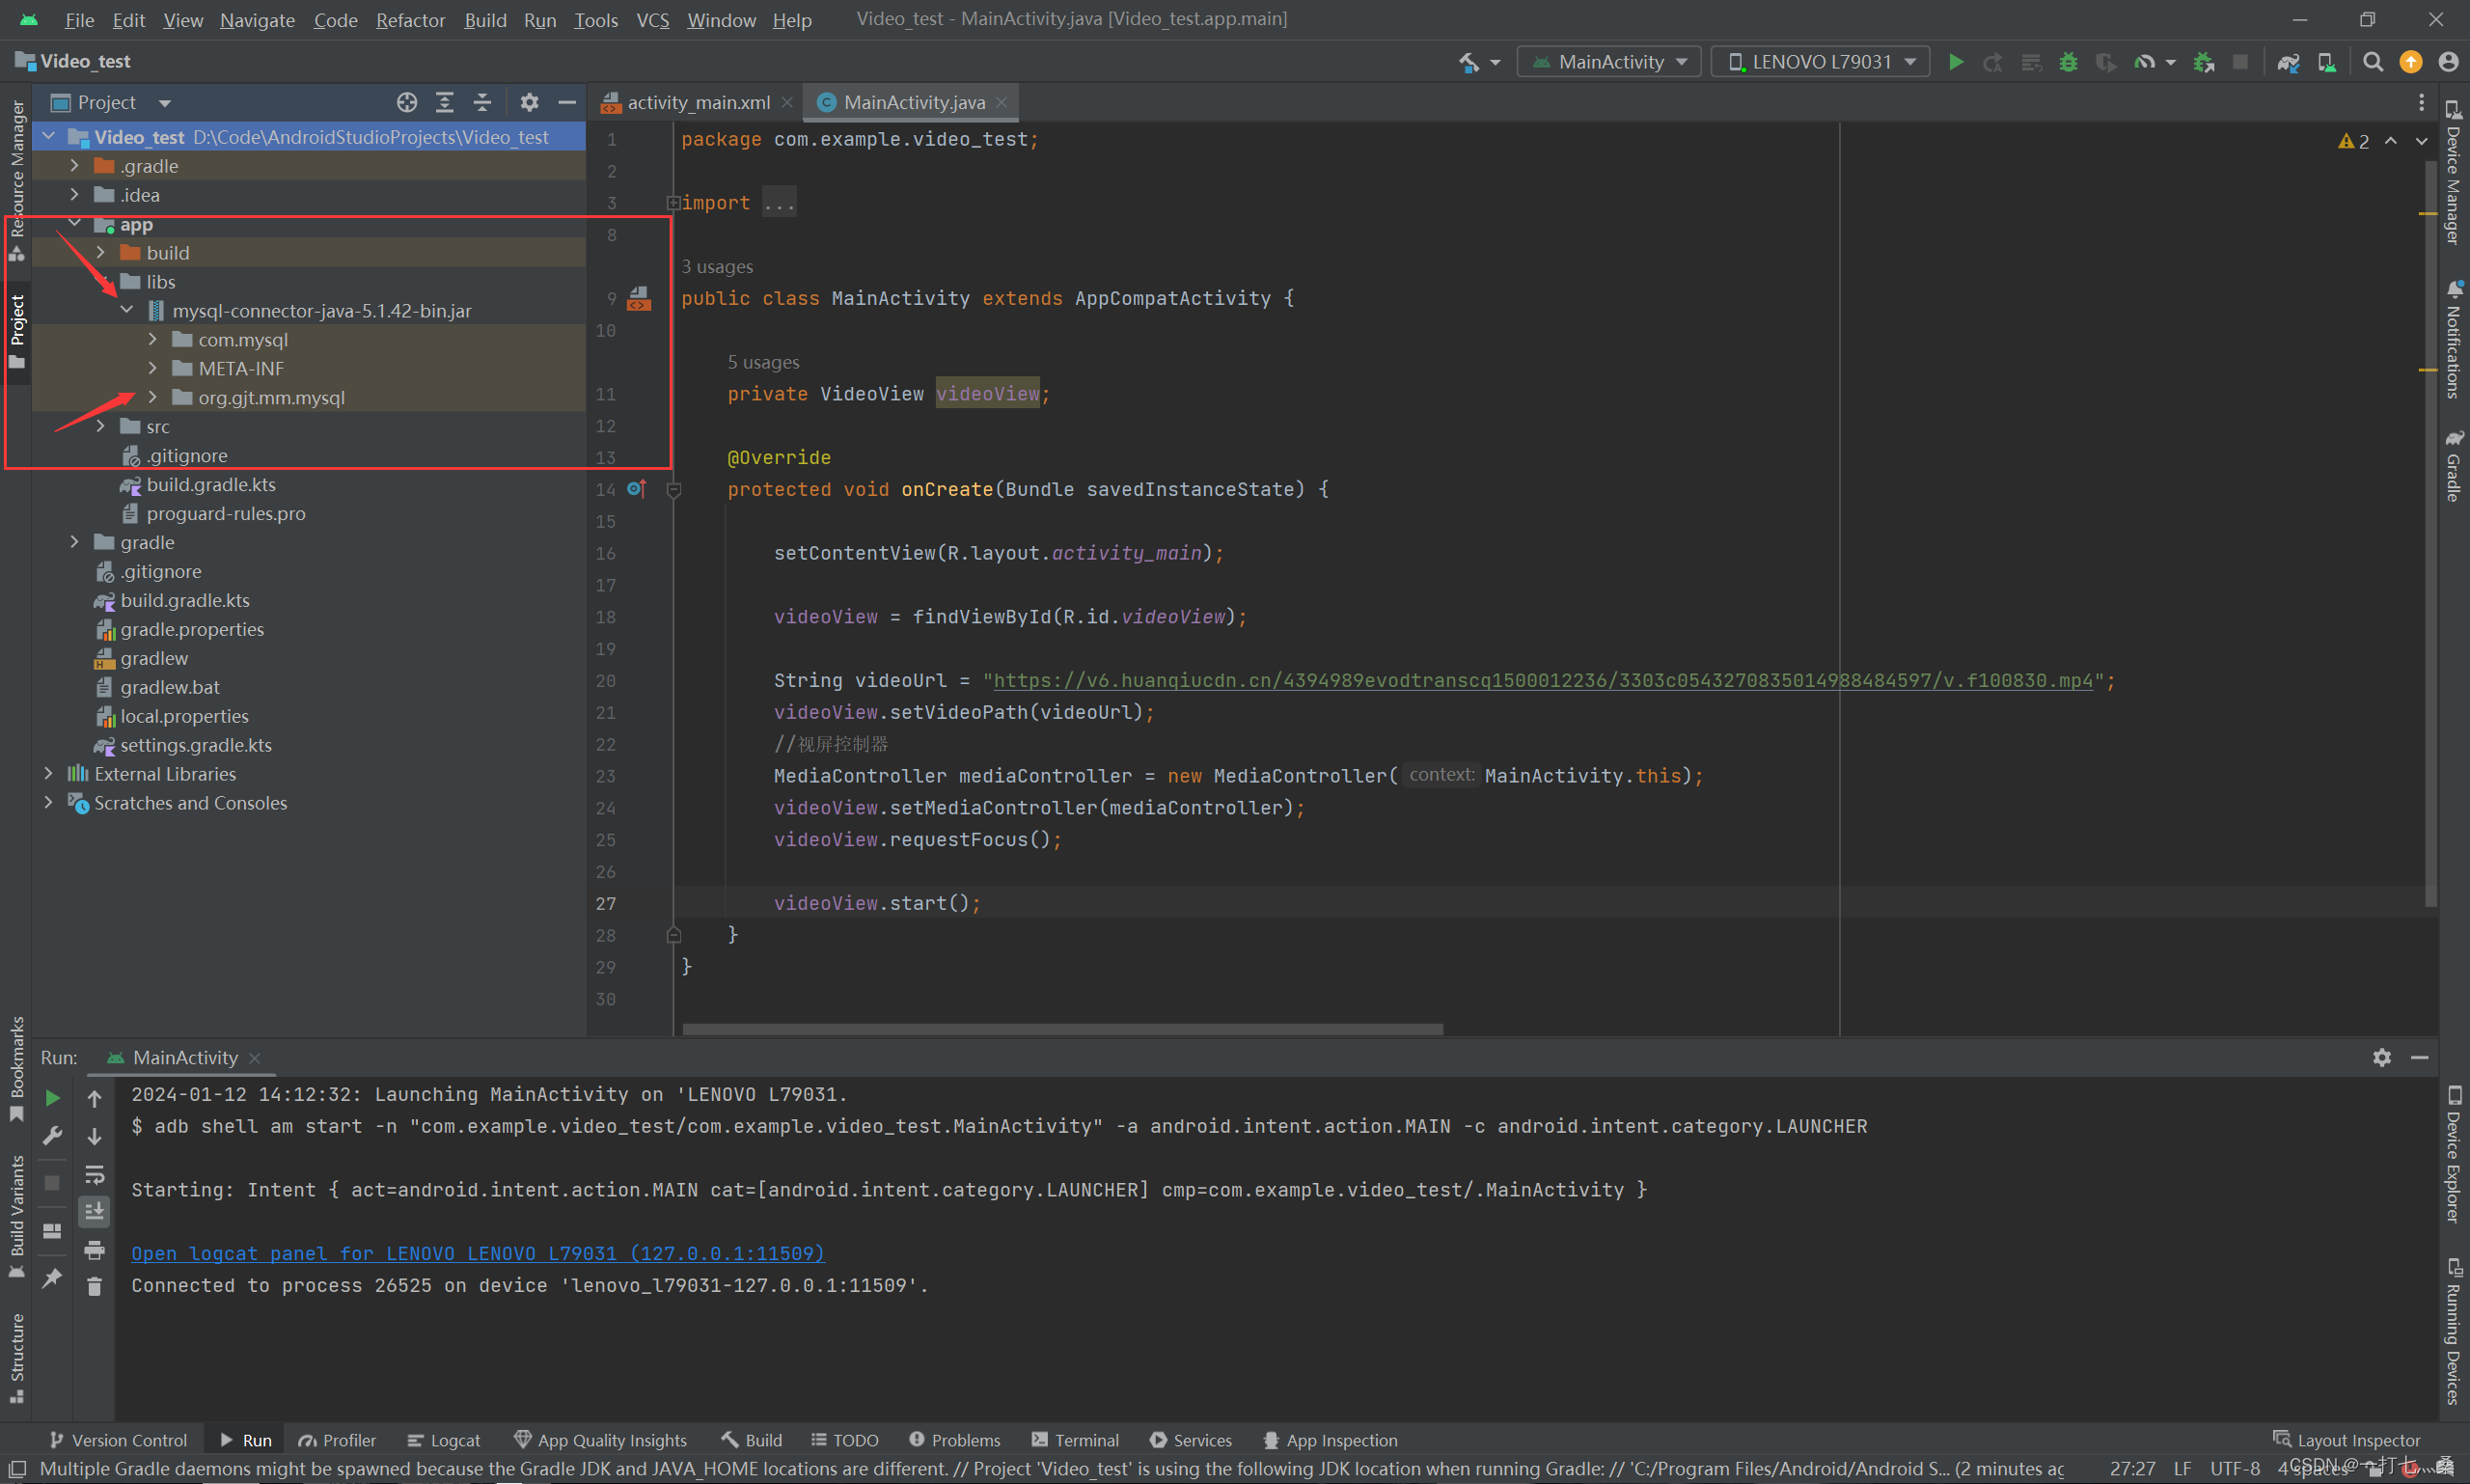Toggle Soft-Wrap in Run console
This screenshot has height=1484, width=2470.
coord(94,1174)
